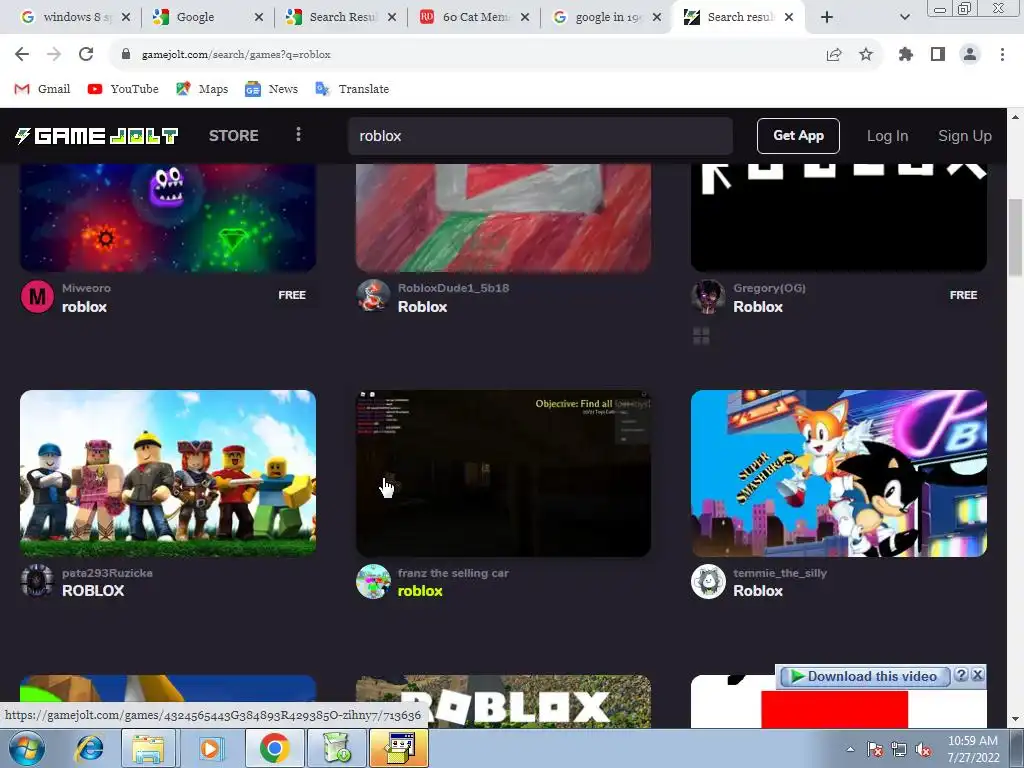The width and height of the screenshot is (1024, 768).
Task: Close the '60 Cat Mem' tab
Action: tap(525, 17)
